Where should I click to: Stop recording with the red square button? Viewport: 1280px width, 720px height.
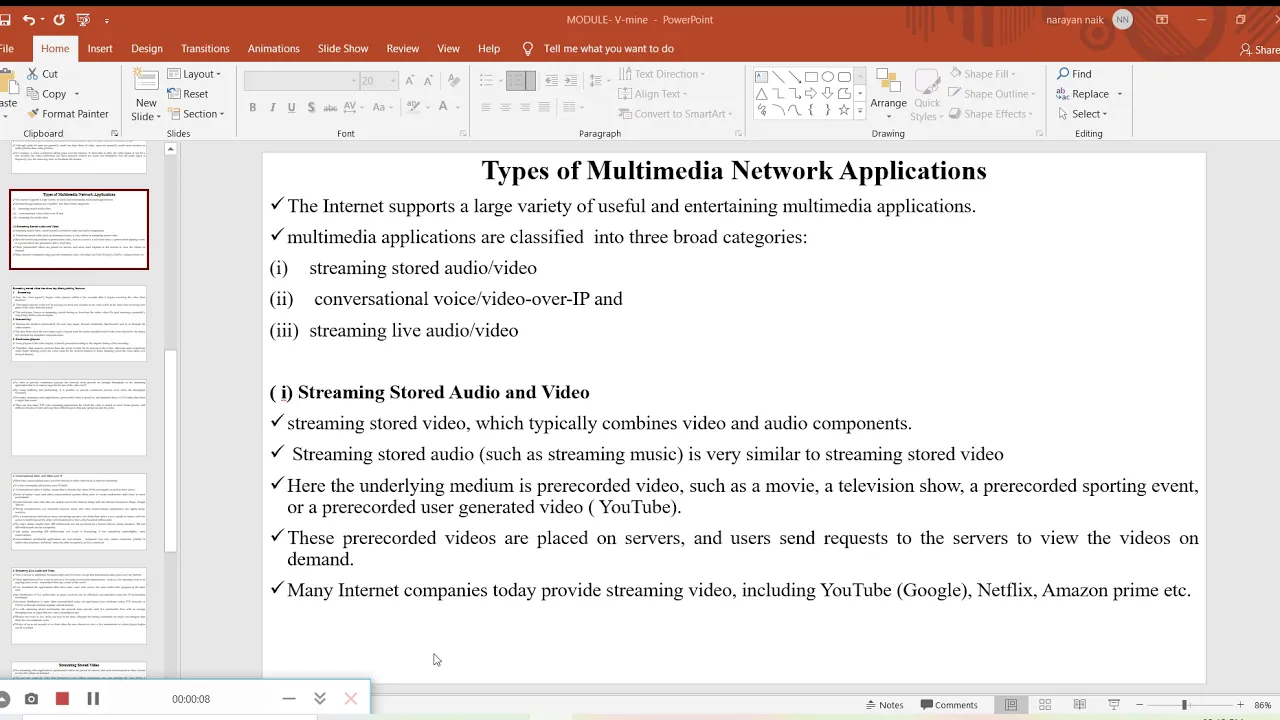pyautogui.click(x=62, y=699)
